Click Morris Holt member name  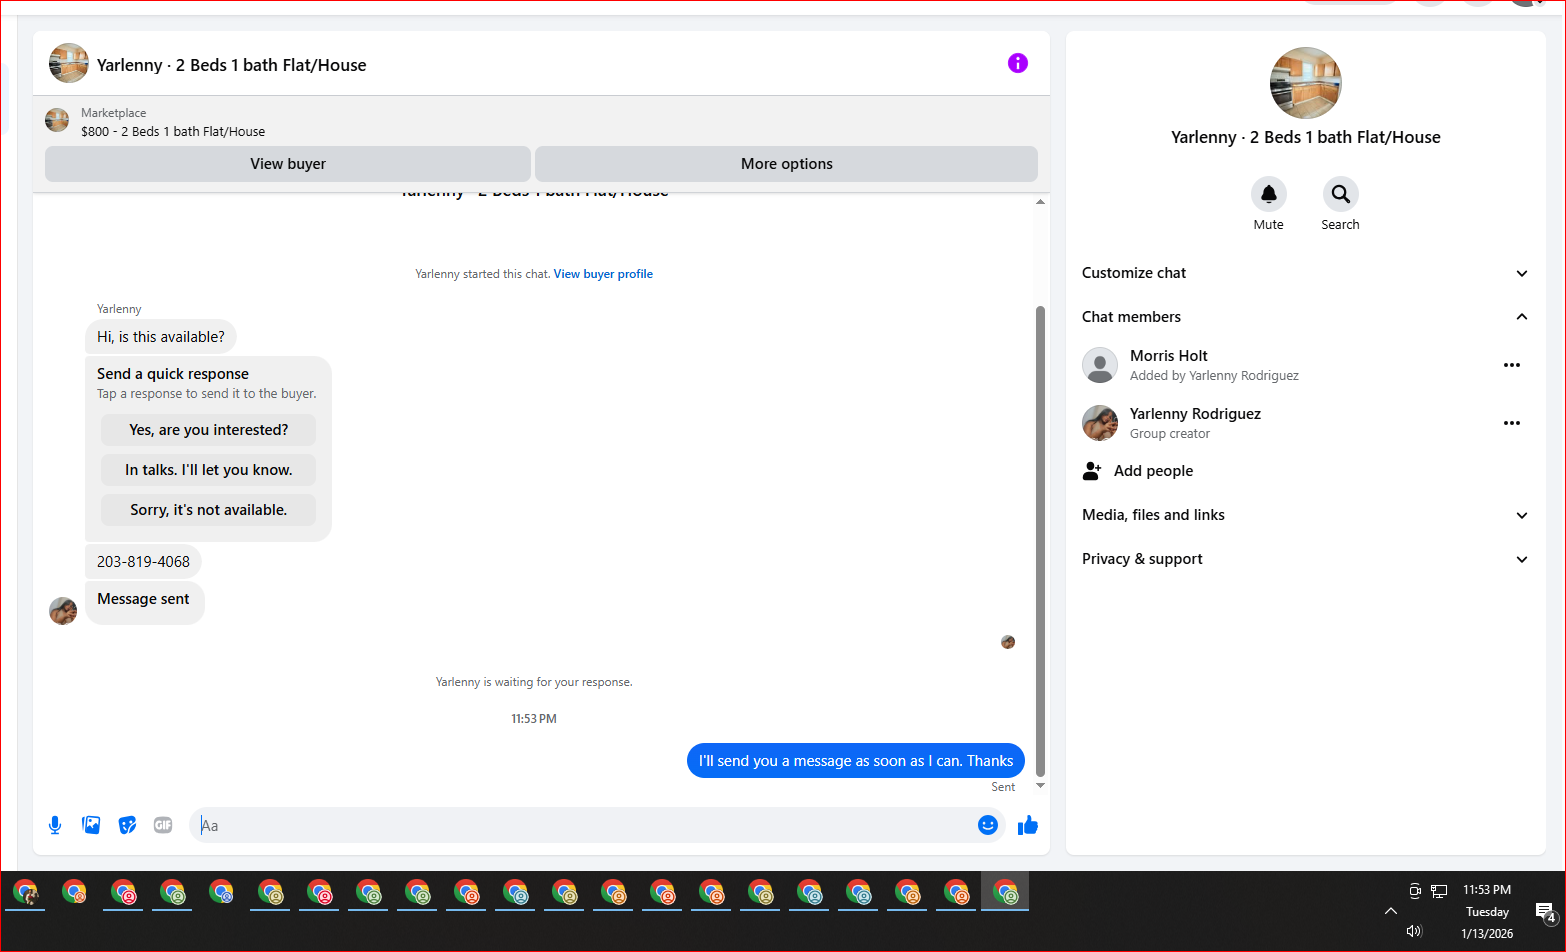point(1168,356)
